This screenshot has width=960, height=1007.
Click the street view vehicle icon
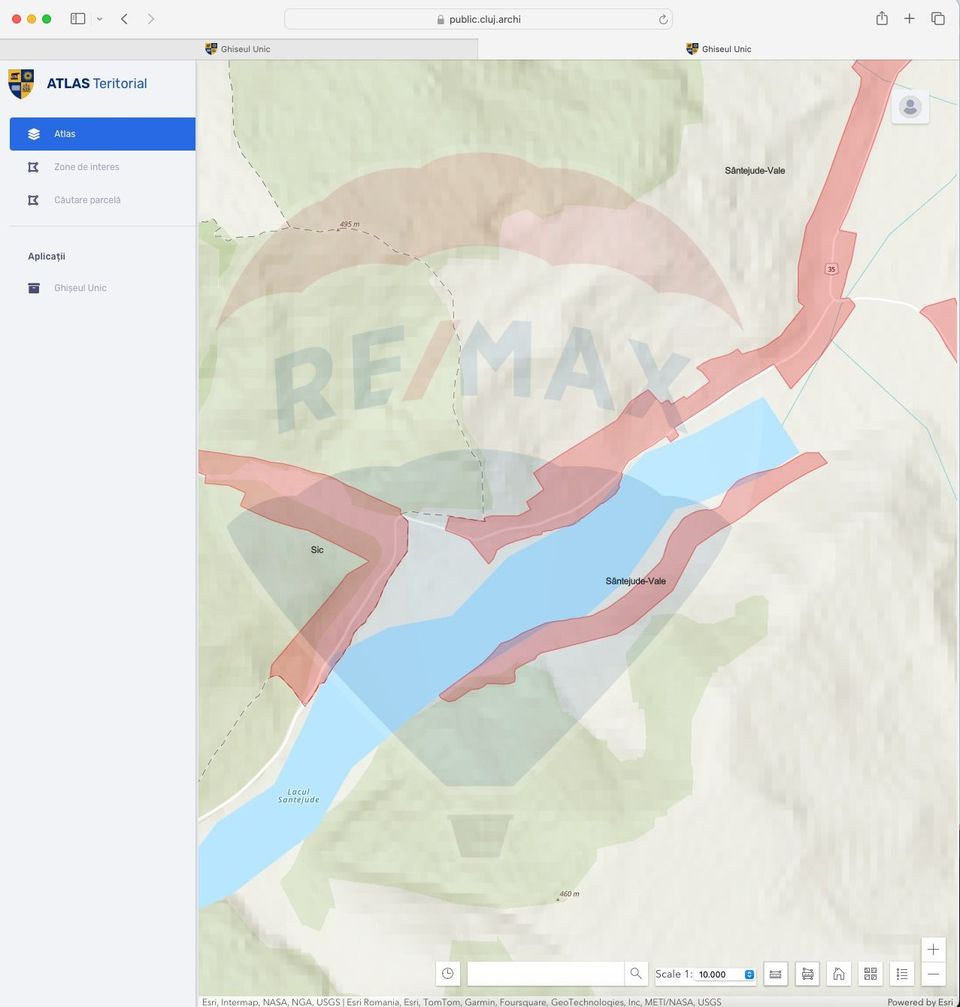(807, 973)
